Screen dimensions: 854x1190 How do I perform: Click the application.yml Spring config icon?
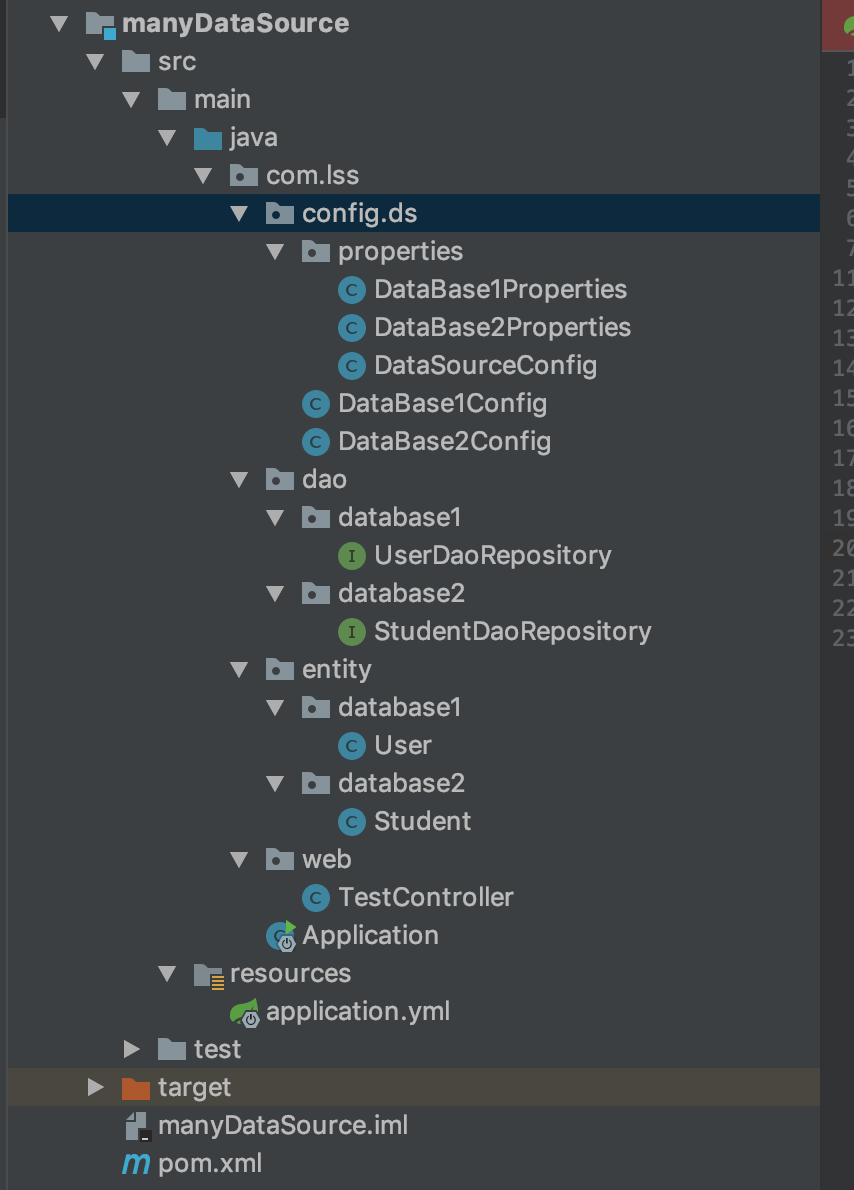(x=245, y=1012)
